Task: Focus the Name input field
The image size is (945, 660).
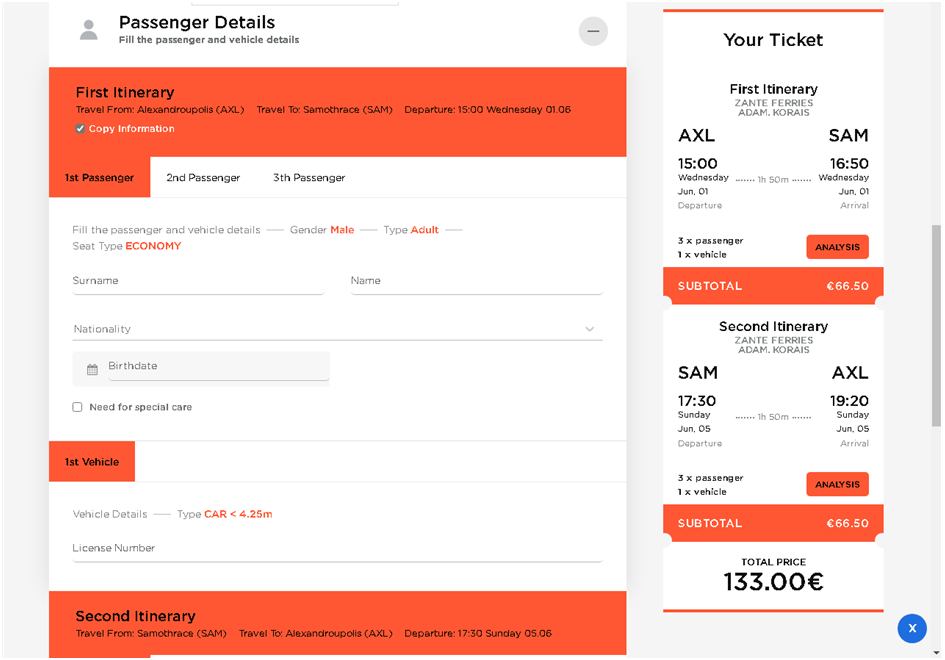Action: pyautogui.click(x=476, y=282)
